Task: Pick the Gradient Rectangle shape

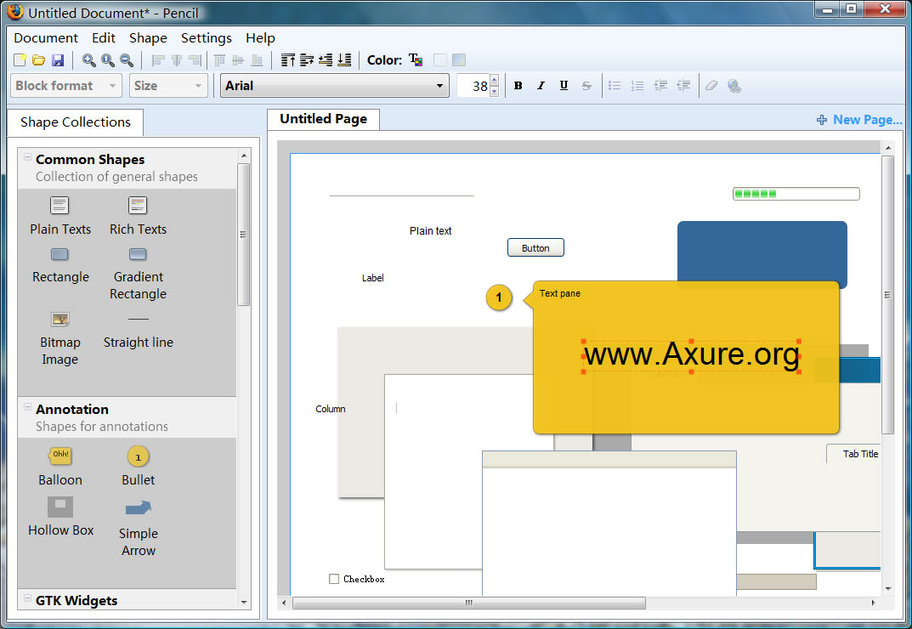Action: tap(138, 255)
